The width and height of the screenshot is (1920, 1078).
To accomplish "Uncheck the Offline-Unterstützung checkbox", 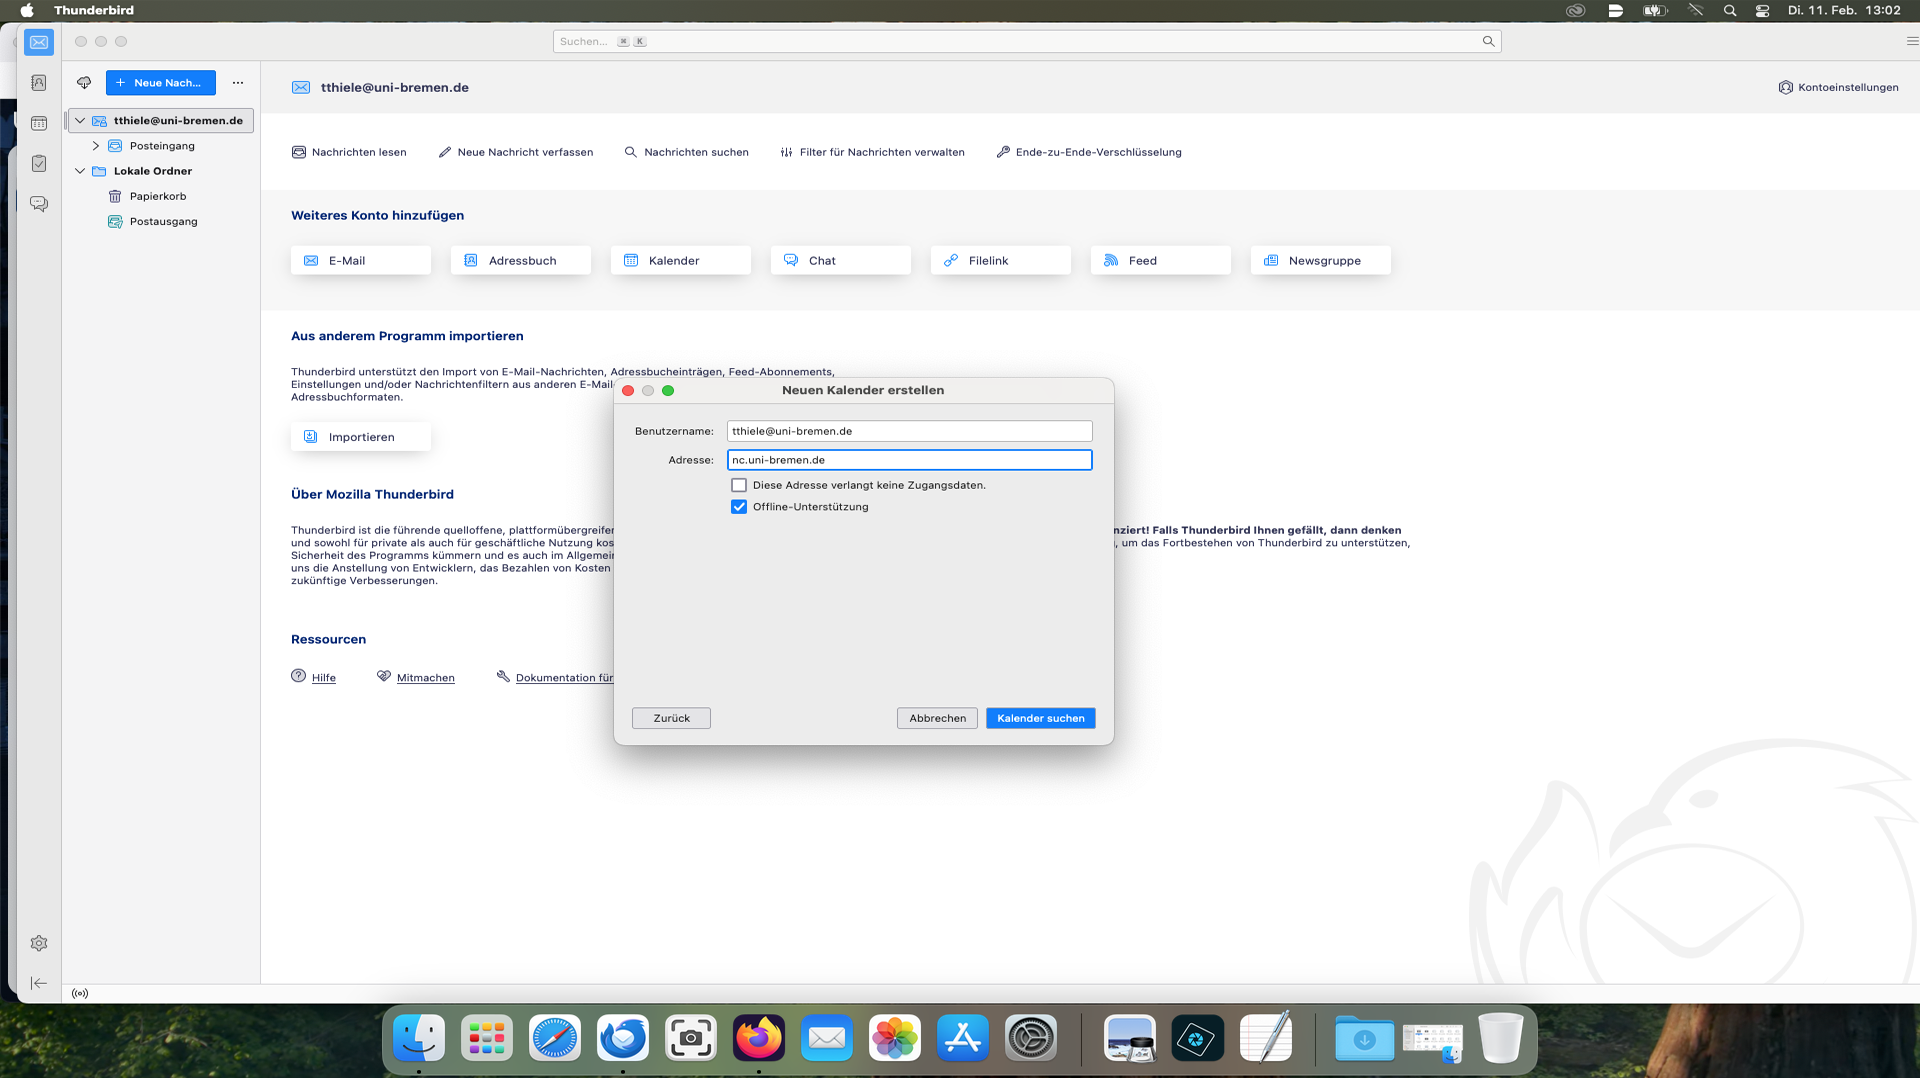I will pyautogui.click(x=739, y=507).
